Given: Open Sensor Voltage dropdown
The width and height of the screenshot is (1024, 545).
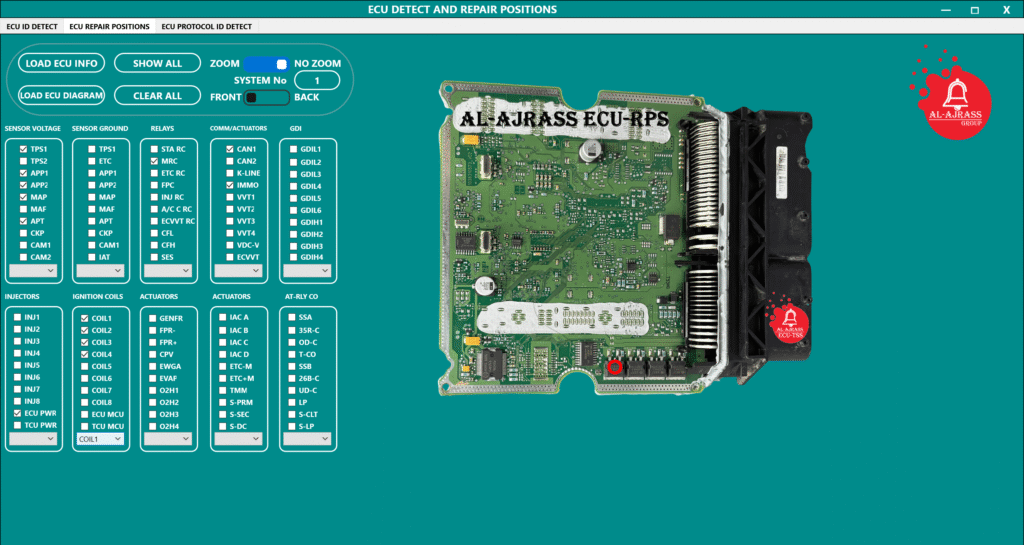Looking at the screenshot, I should click(33, 270).
